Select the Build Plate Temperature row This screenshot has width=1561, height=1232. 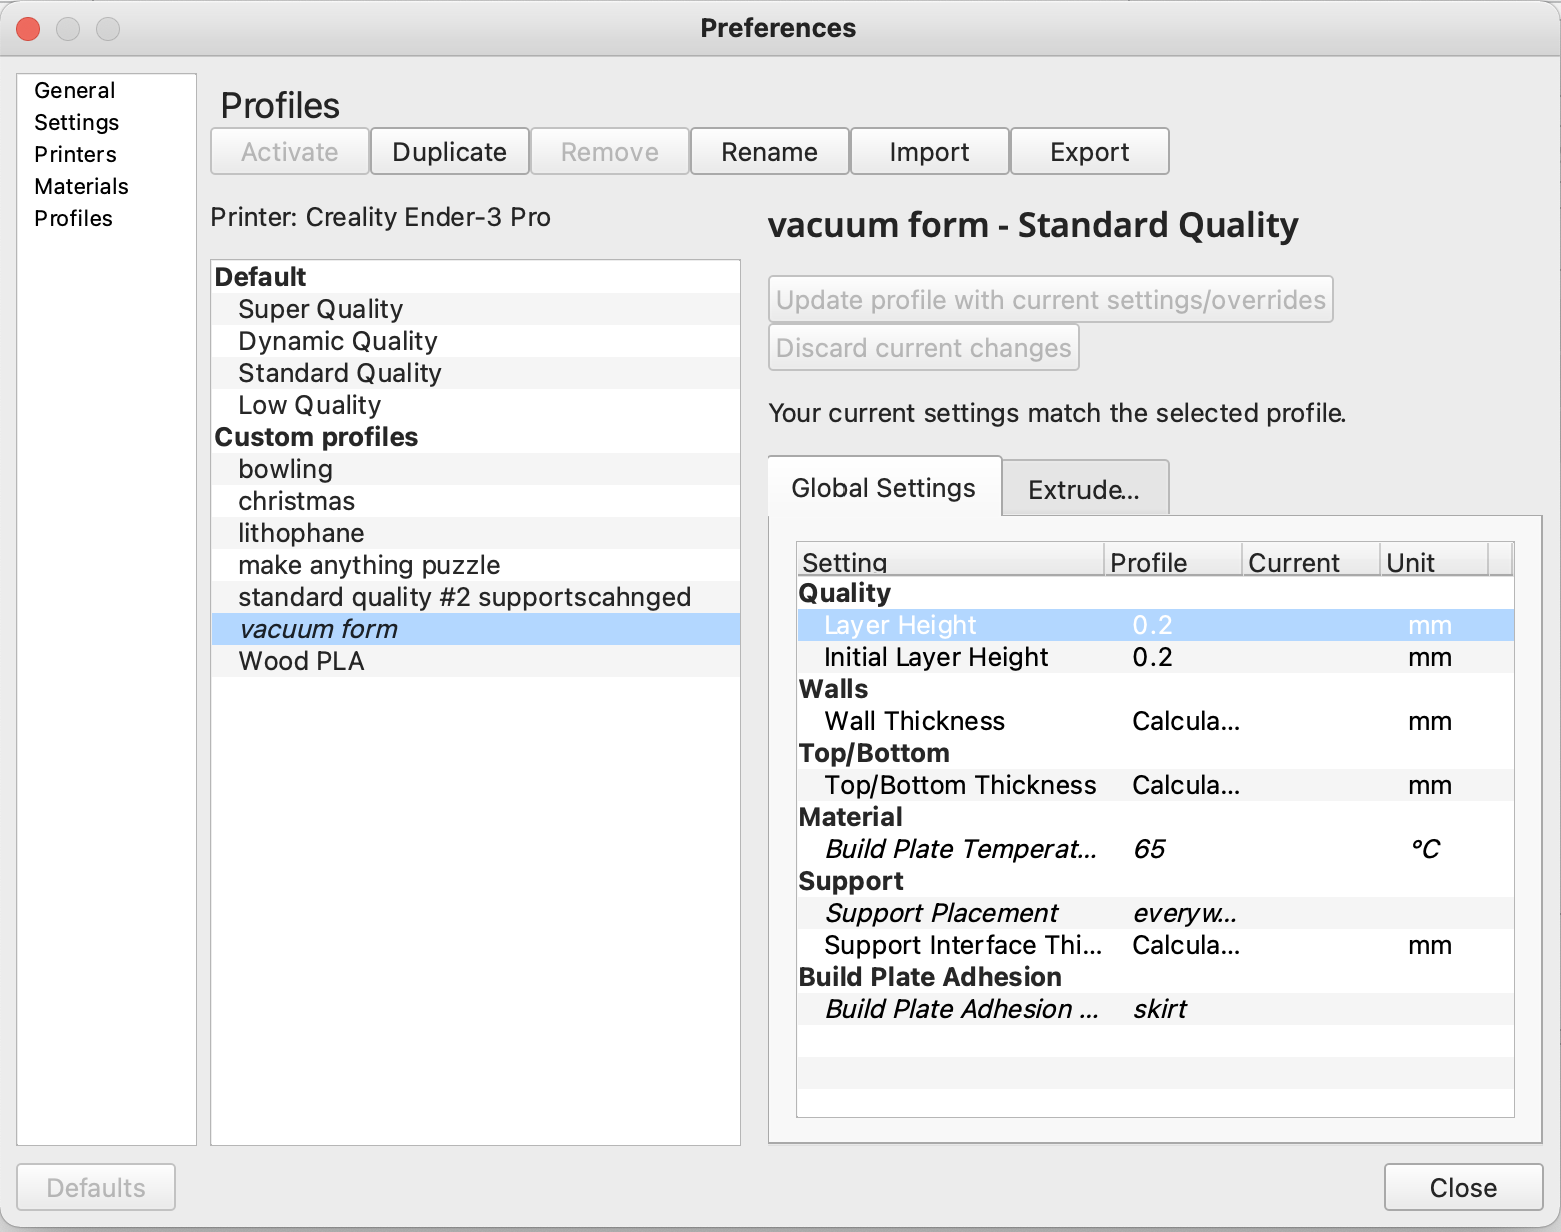pyautogui.click(x=1156, y=849)
